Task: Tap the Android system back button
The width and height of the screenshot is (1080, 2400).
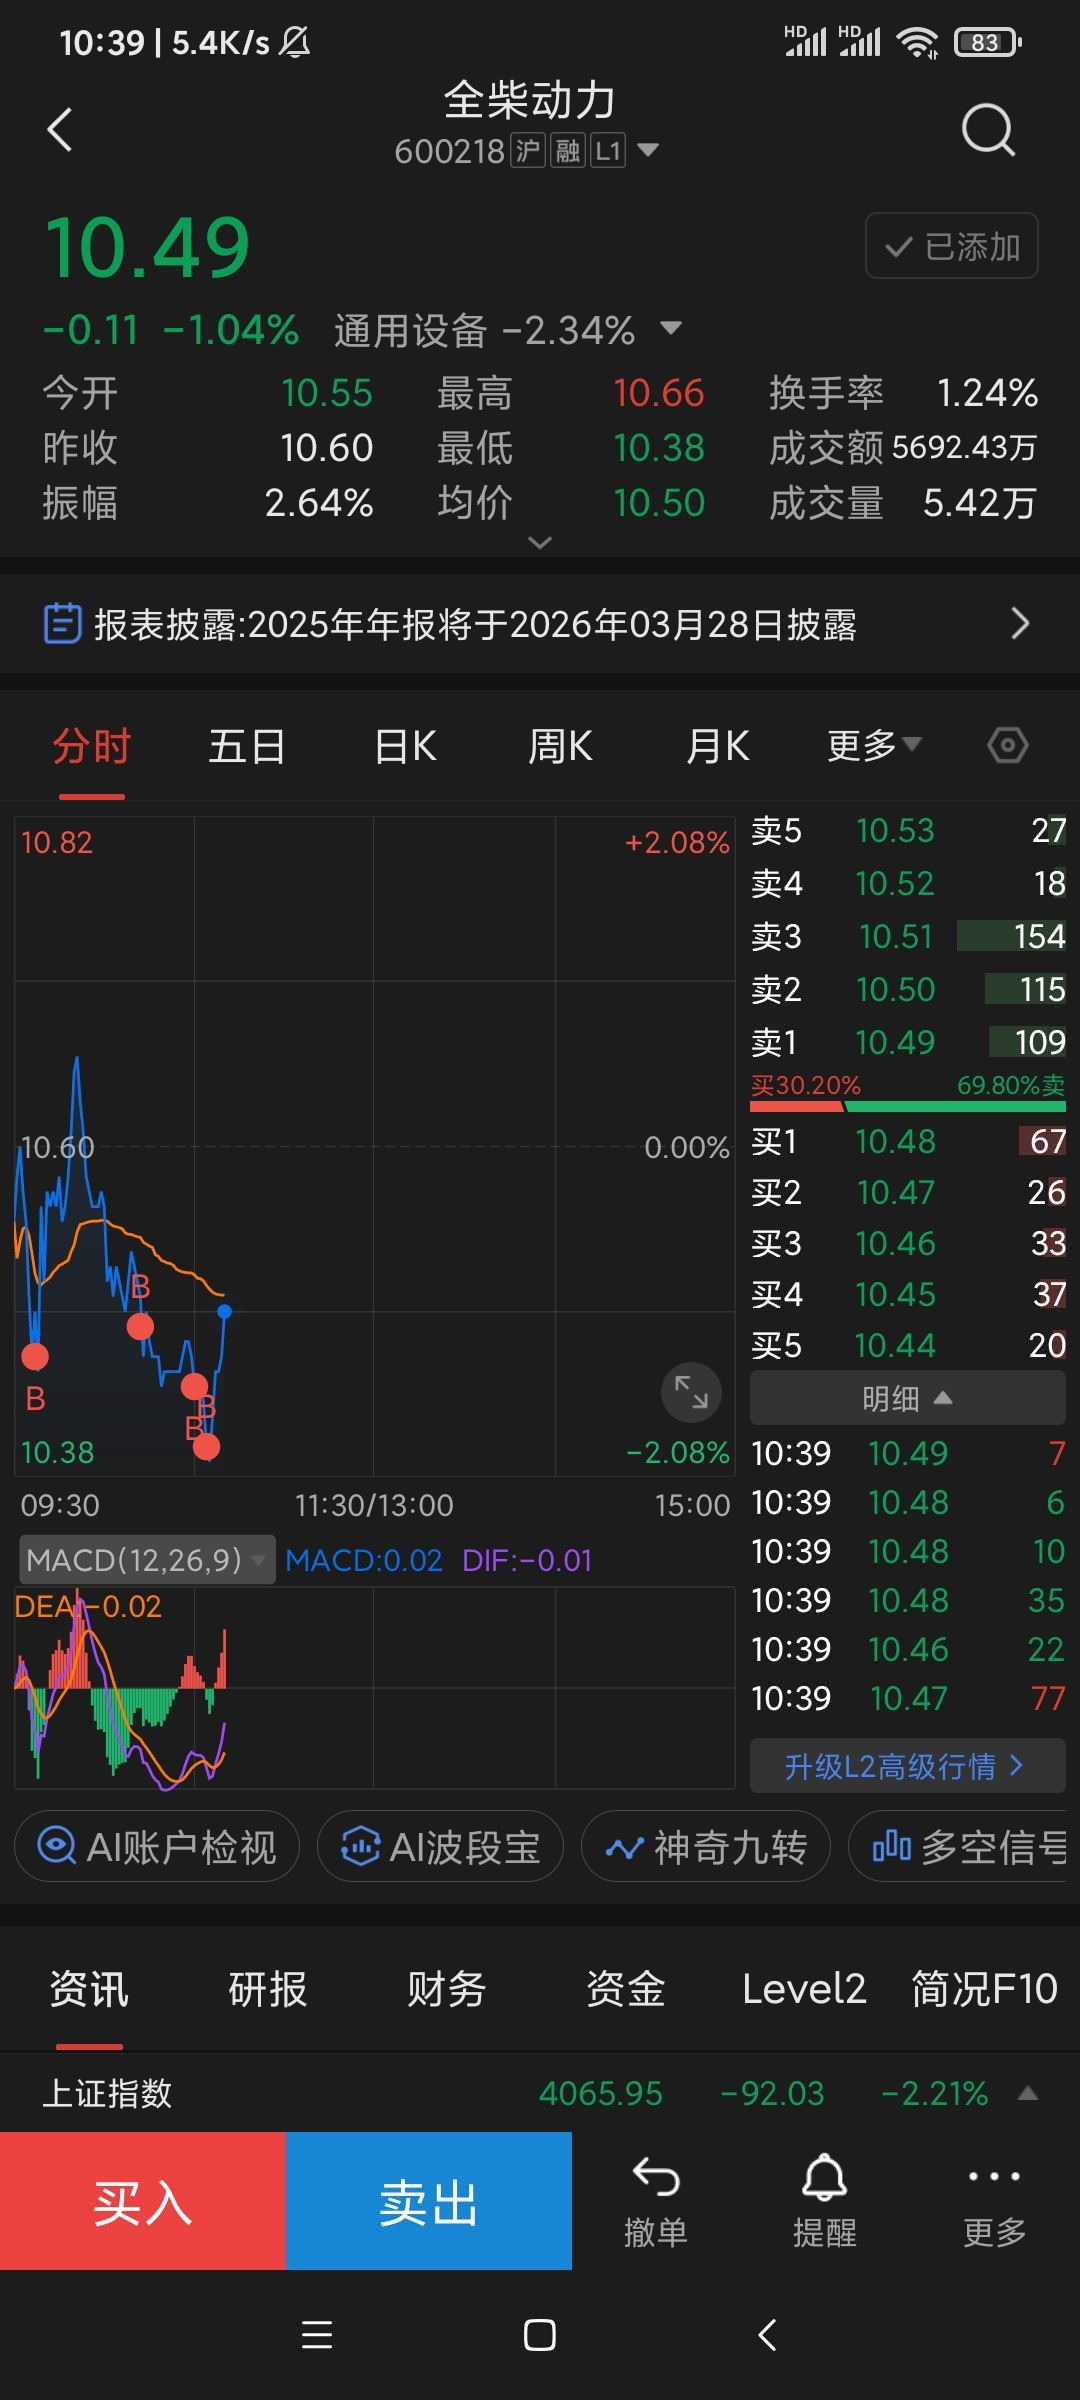Action: (x=767, y=2335)
